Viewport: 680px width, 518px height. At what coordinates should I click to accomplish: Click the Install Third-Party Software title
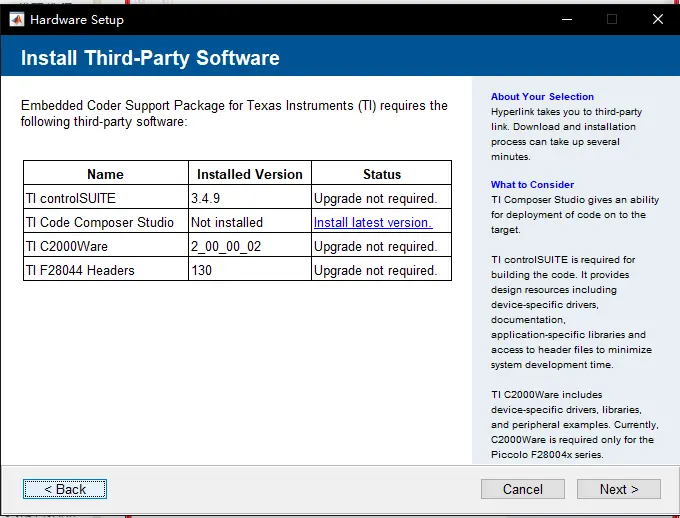point(150,58)
